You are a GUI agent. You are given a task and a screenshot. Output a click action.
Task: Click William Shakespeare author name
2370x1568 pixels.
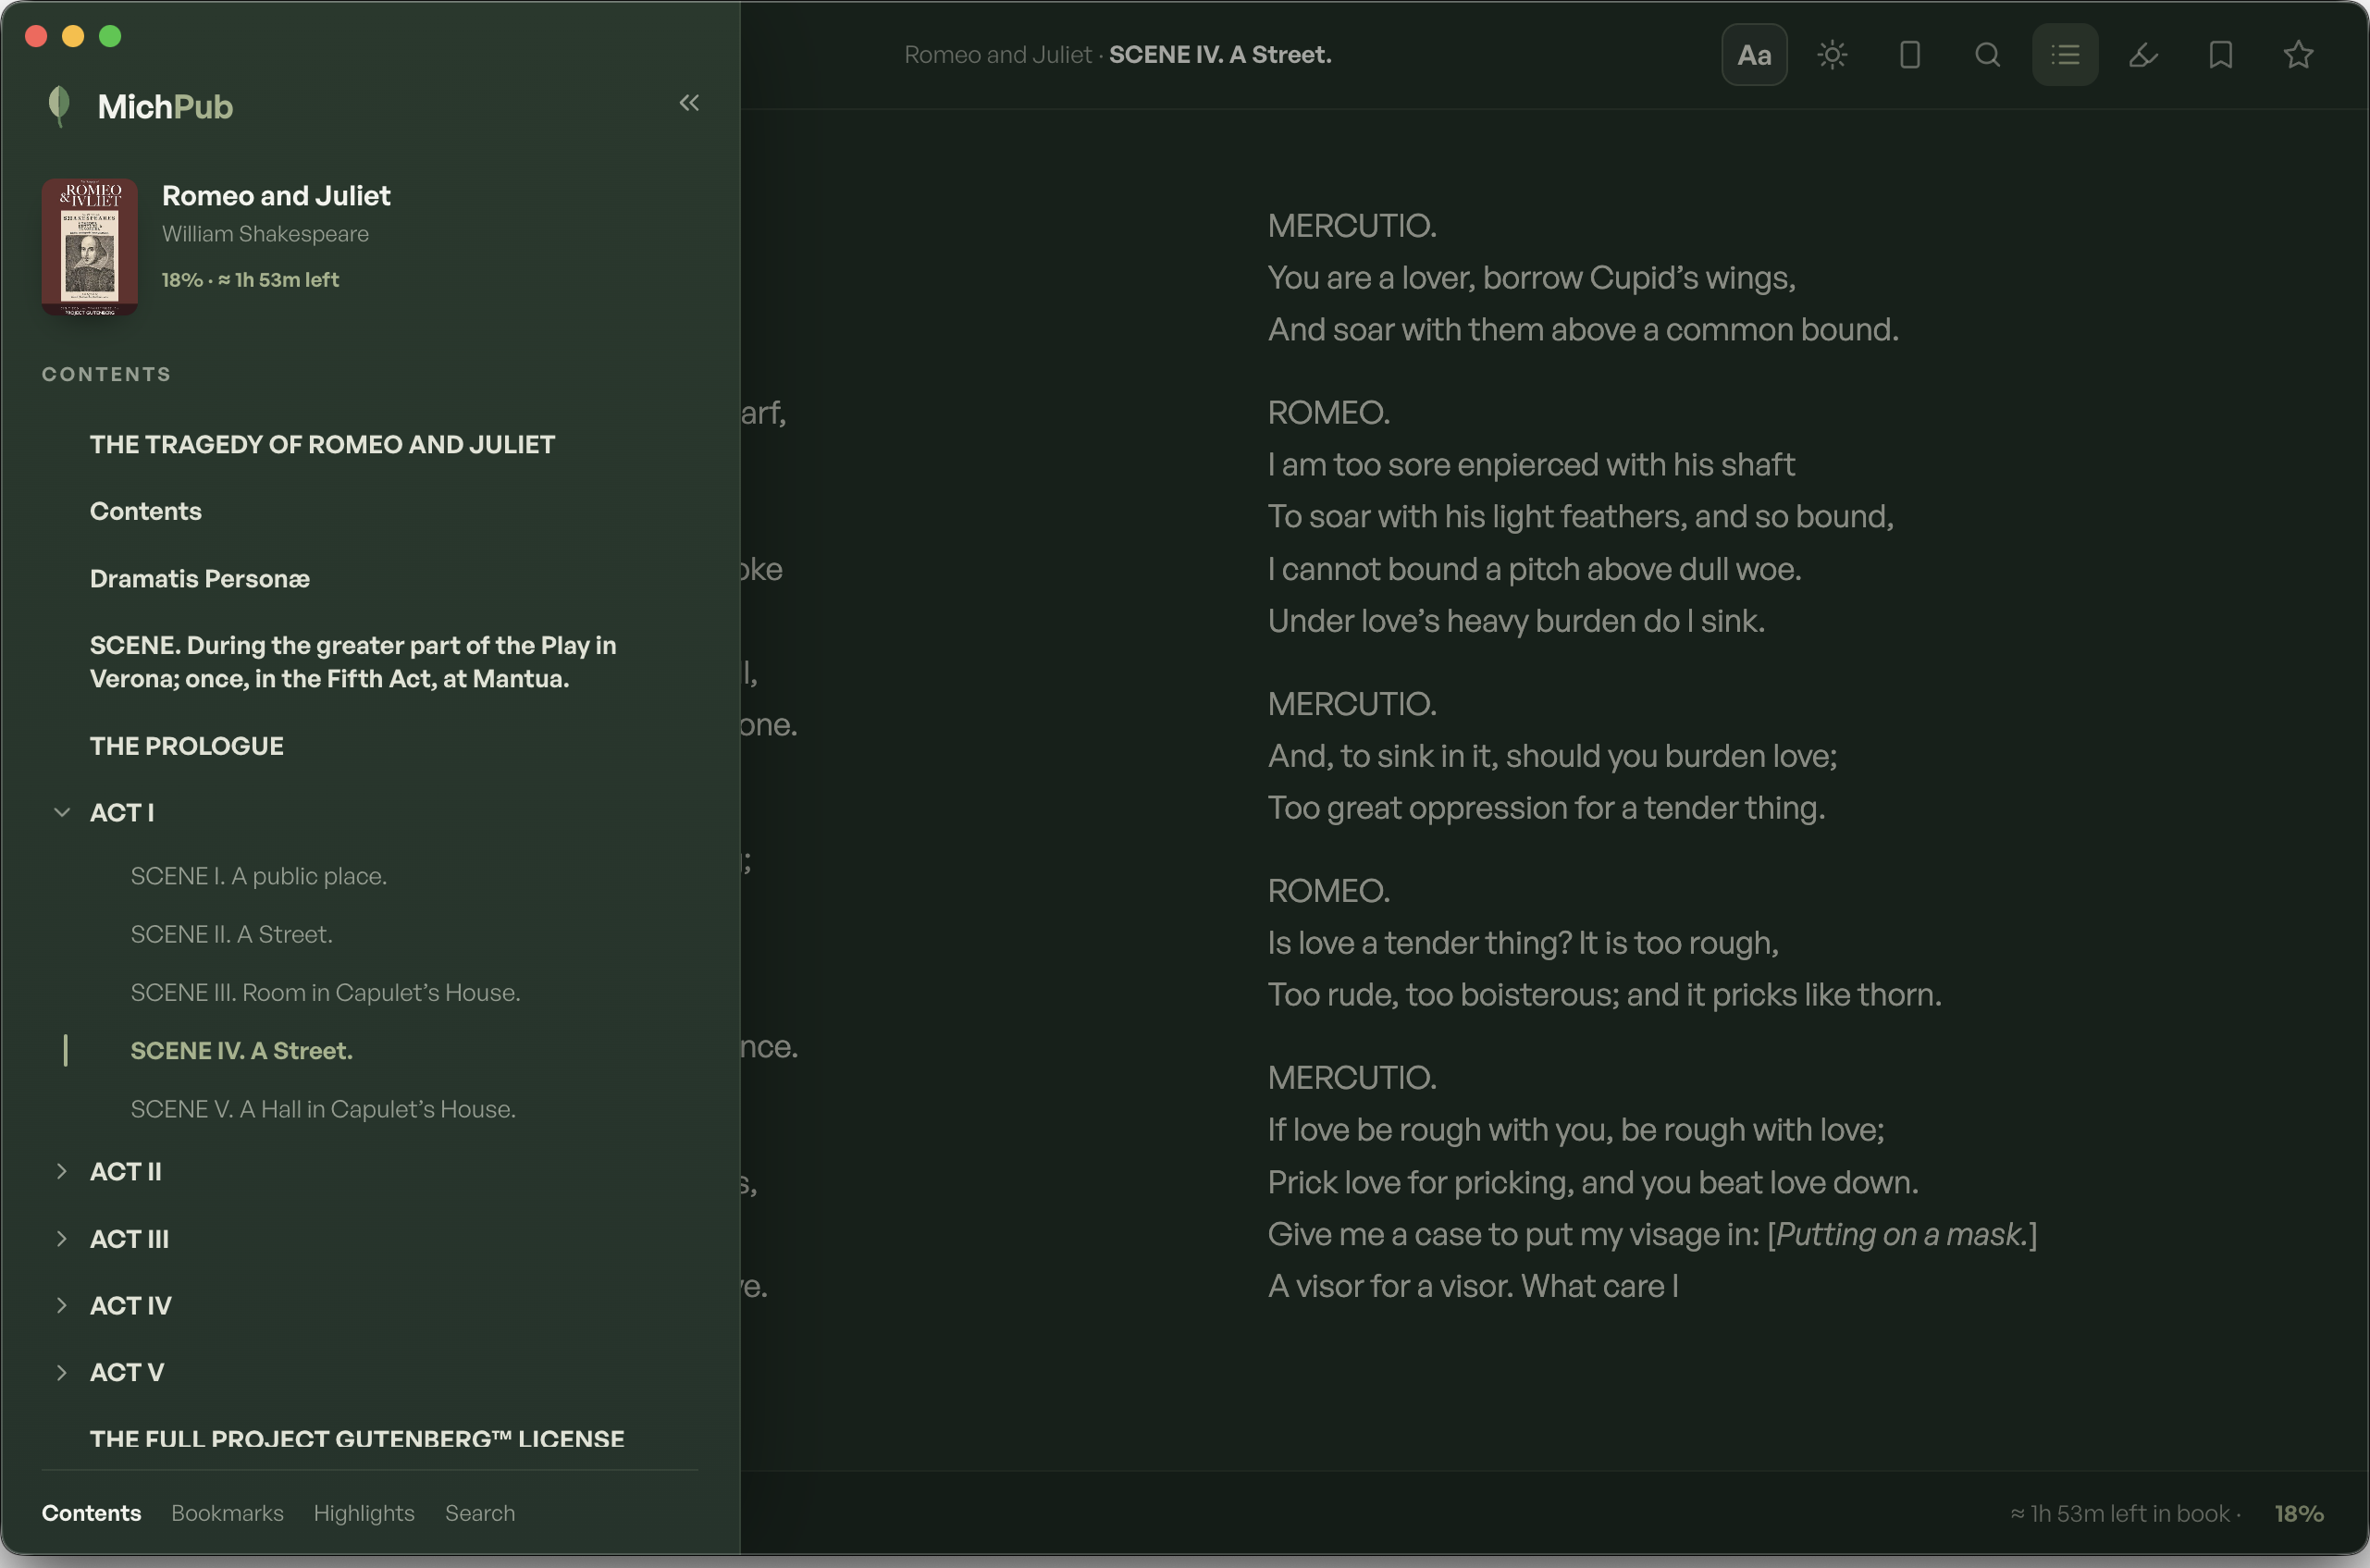265,234
